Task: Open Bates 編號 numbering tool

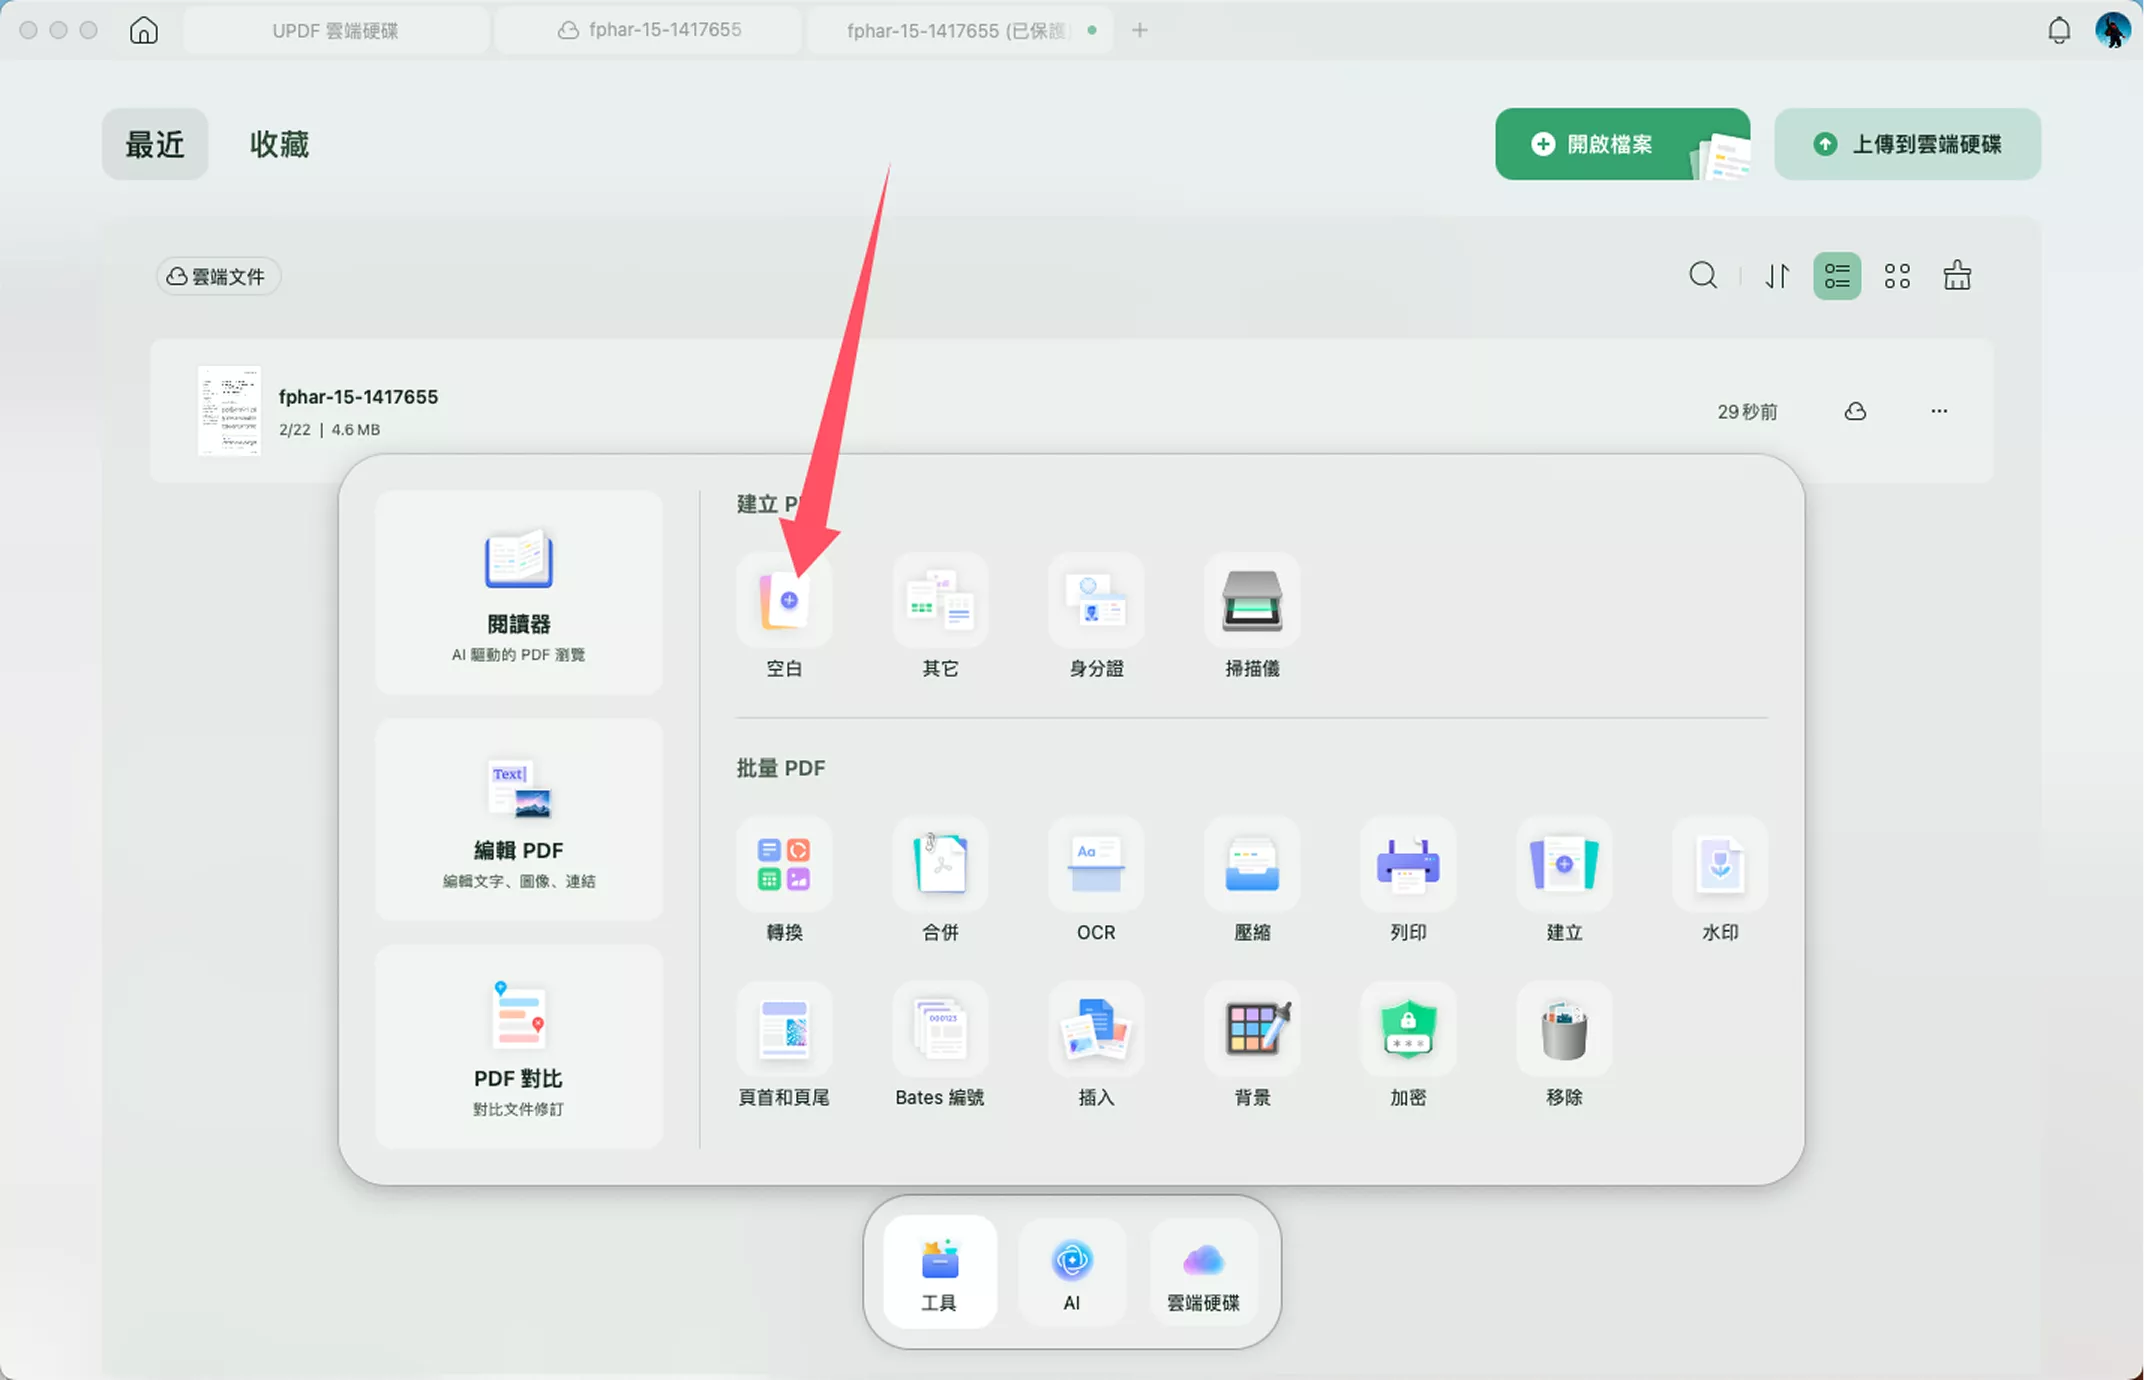Action: point(940,1029)
